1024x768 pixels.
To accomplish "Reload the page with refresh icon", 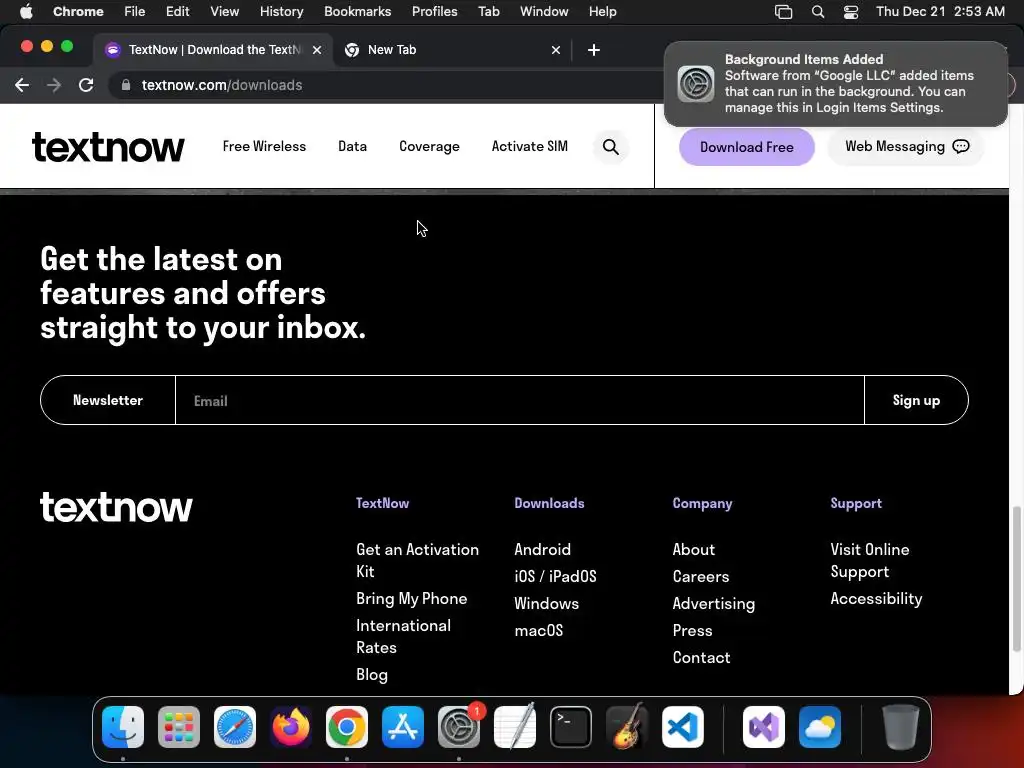I will tap(86, 85).
